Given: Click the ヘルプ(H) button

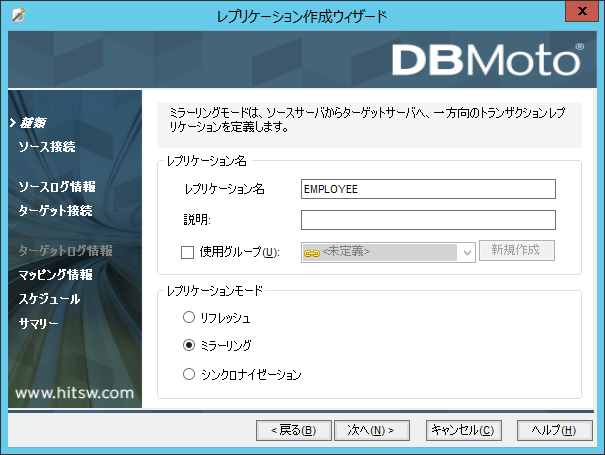Looking at the screenshot, I should pos(554,430).
